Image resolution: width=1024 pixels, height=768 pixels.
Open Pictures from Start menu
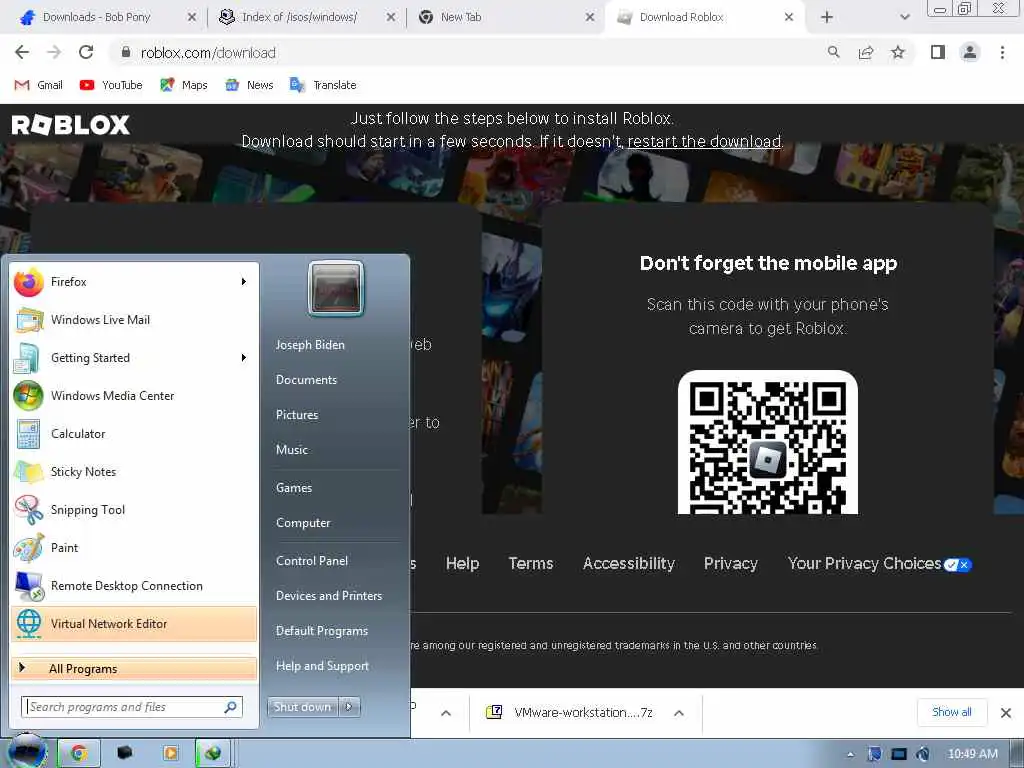(x=297, y=415)
